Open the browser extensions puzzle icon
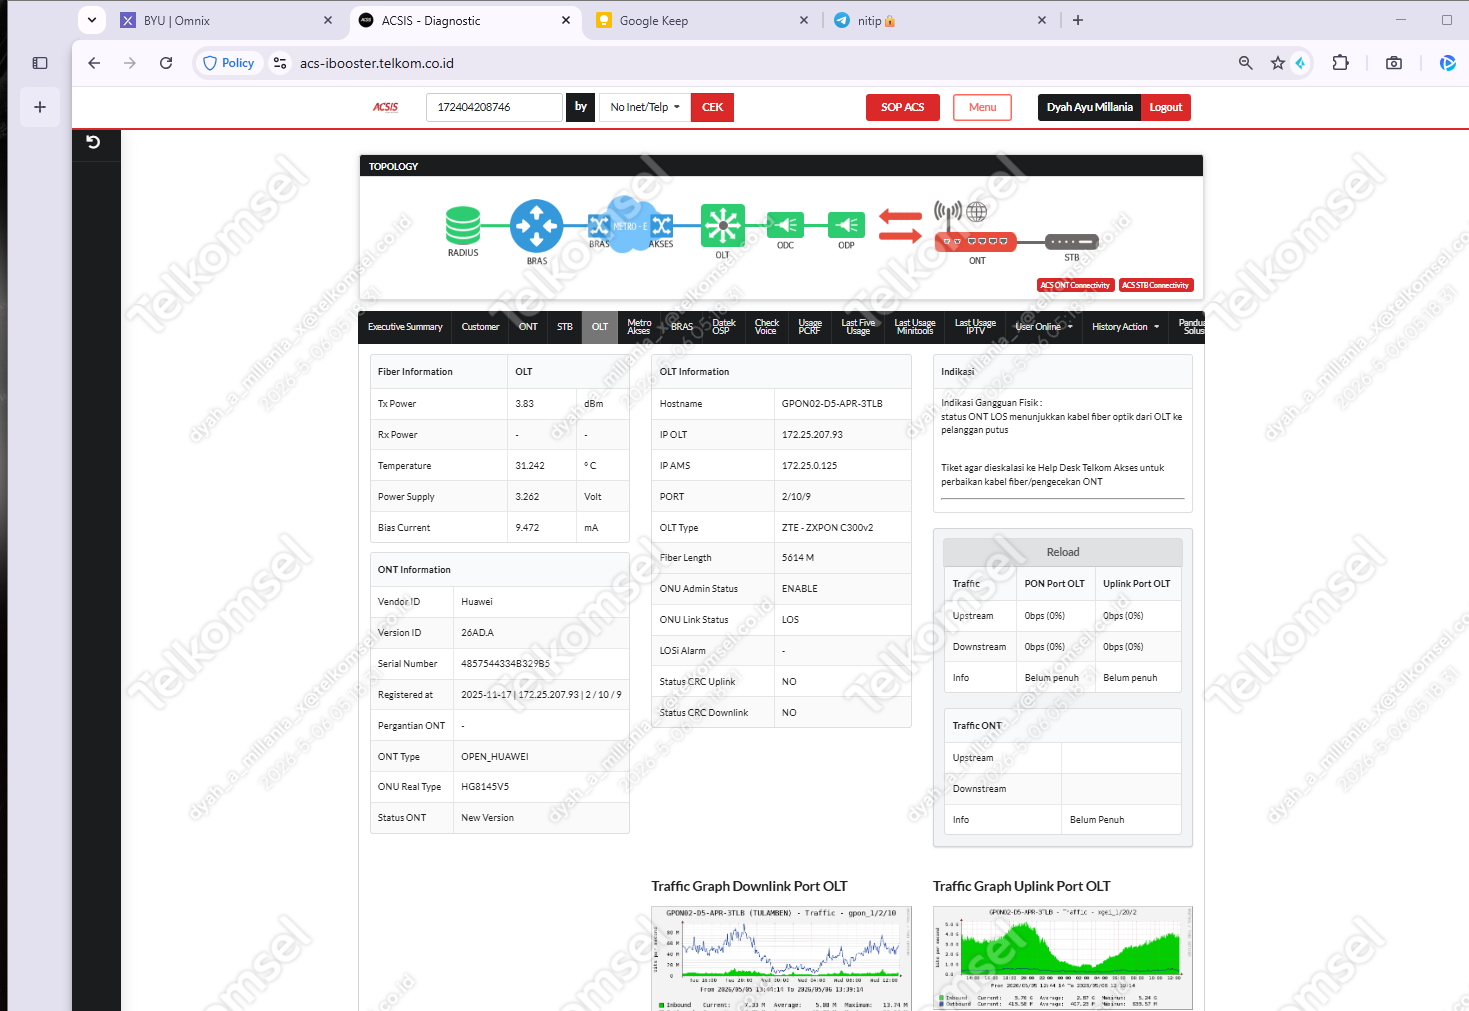1469x1011 pixels. point(1341,63)
